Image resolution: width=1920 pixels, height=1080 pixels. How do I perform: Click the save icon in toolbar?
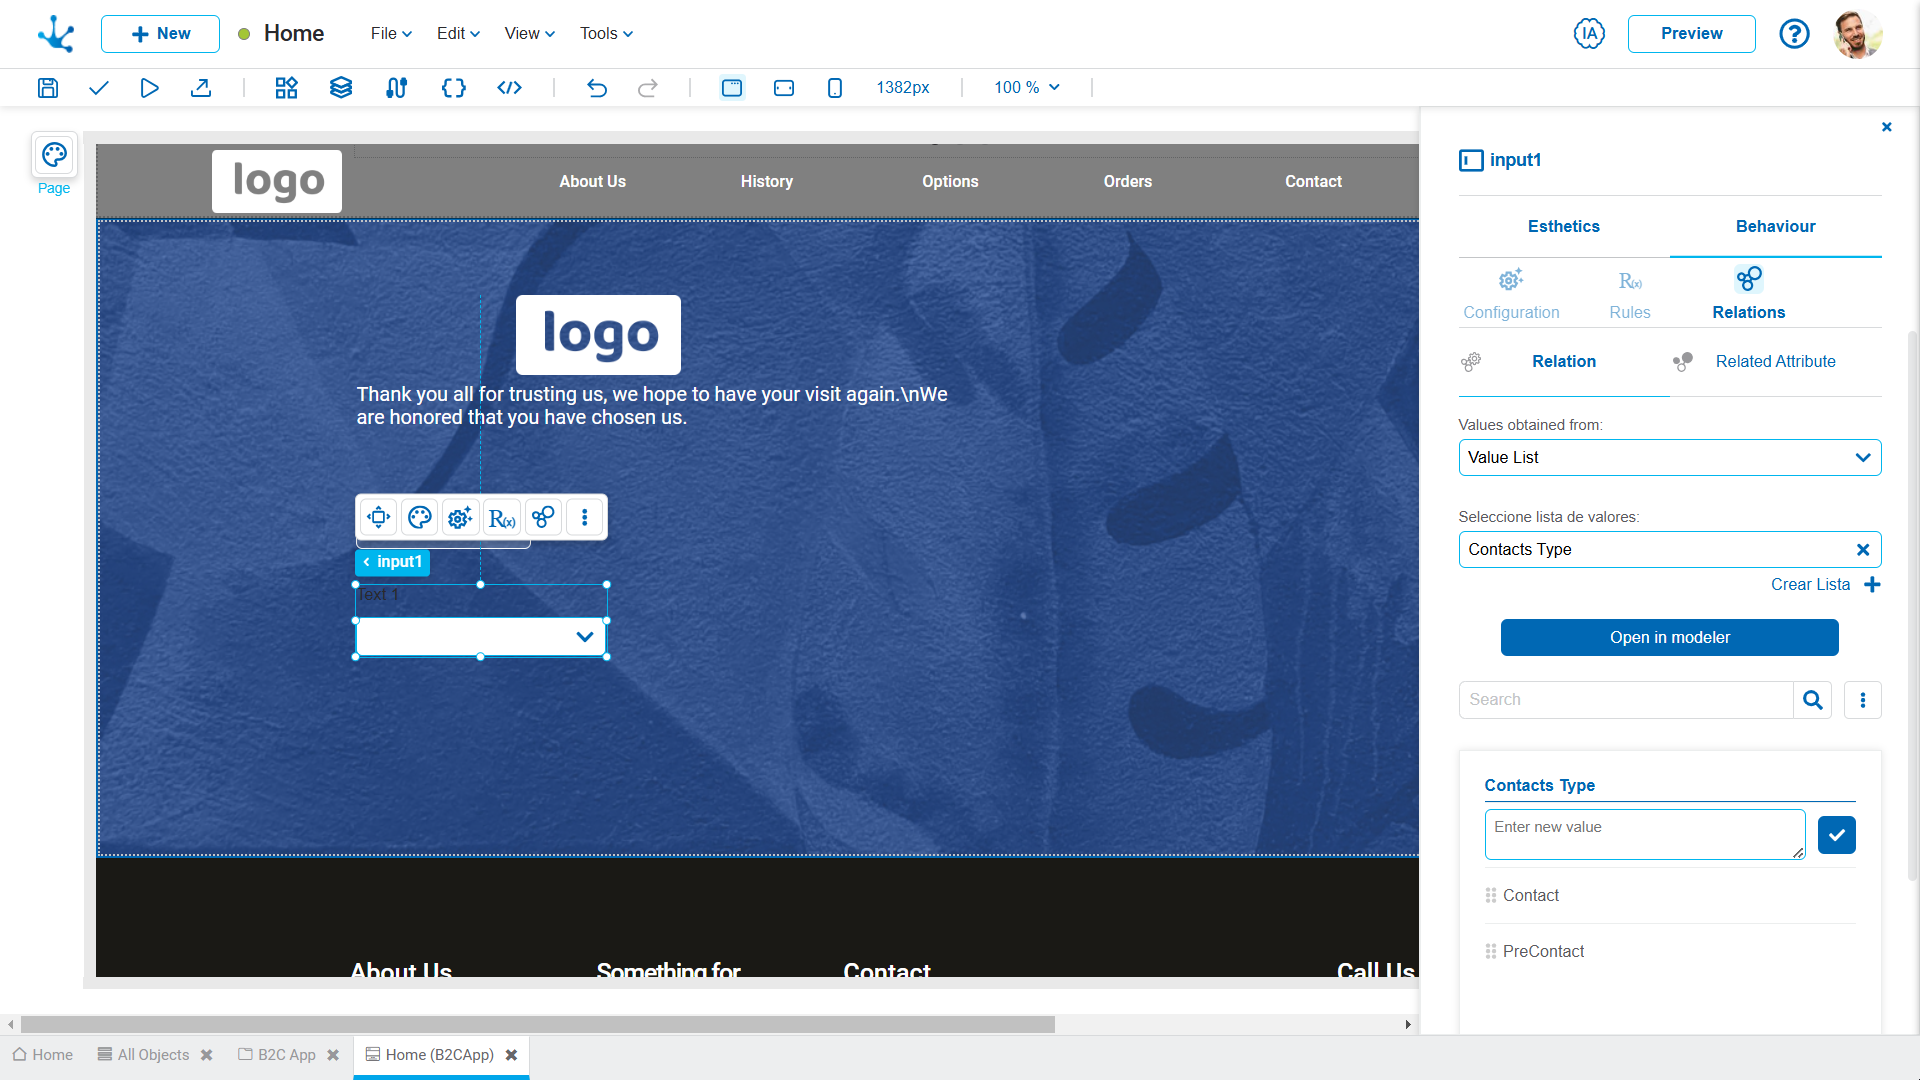tap(48, 88)
